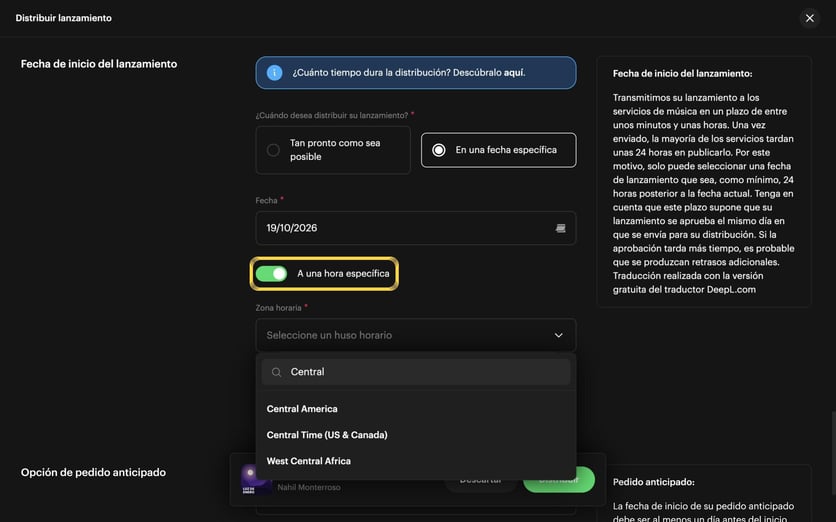Select 'Tan pronto como sea posible' option
The height and width of the screenshot is (522, 836).
pyautogui.click(x=333, y=150)
